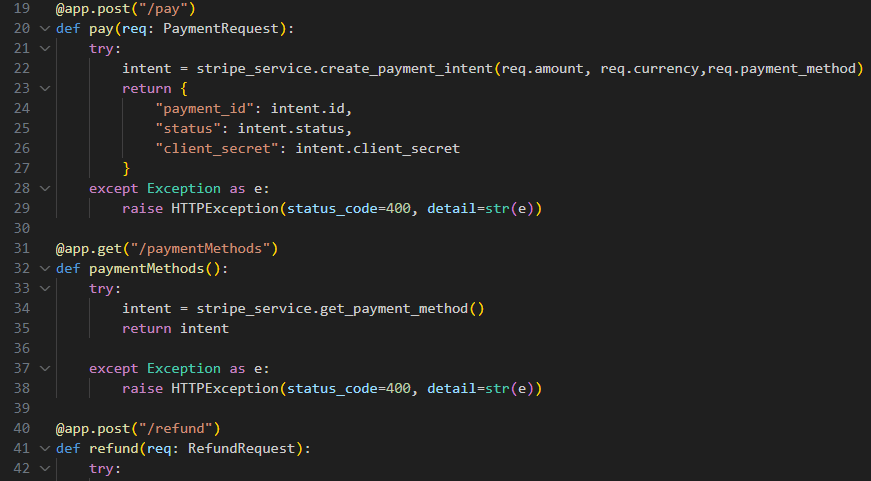Click intent.client_secret value on line 26
Screen dimensions: 871x481
[x=378, y=149]
